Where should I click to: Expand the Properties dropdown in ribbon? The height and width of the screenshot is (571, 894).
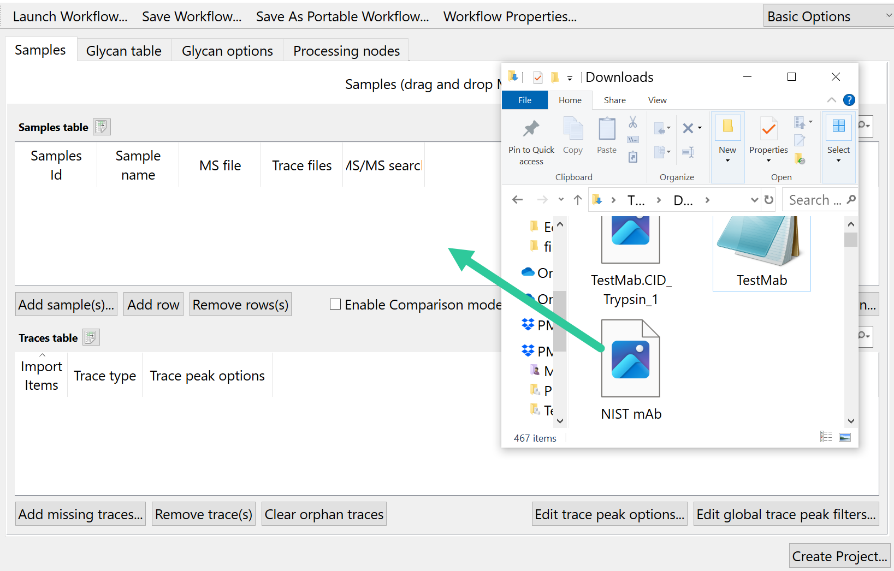[769, 161]
